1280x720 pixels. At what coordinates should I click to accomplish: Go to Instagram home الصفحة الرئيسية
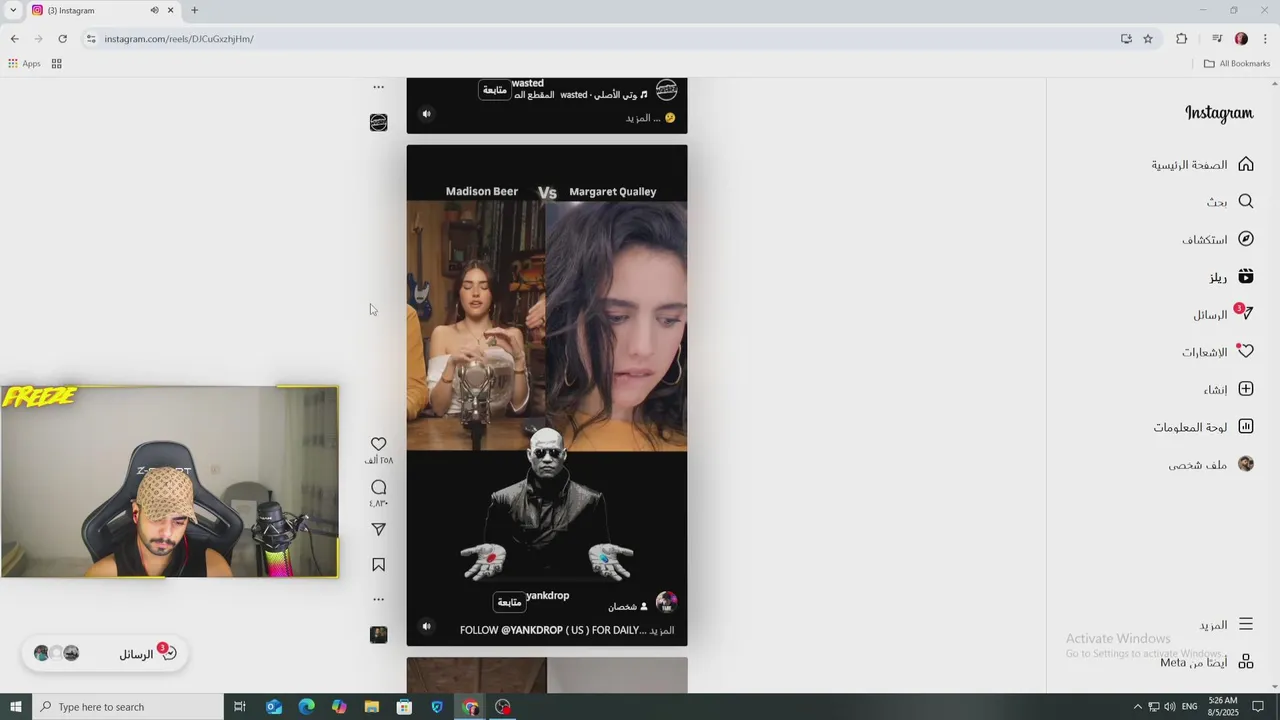point(1203,164)
